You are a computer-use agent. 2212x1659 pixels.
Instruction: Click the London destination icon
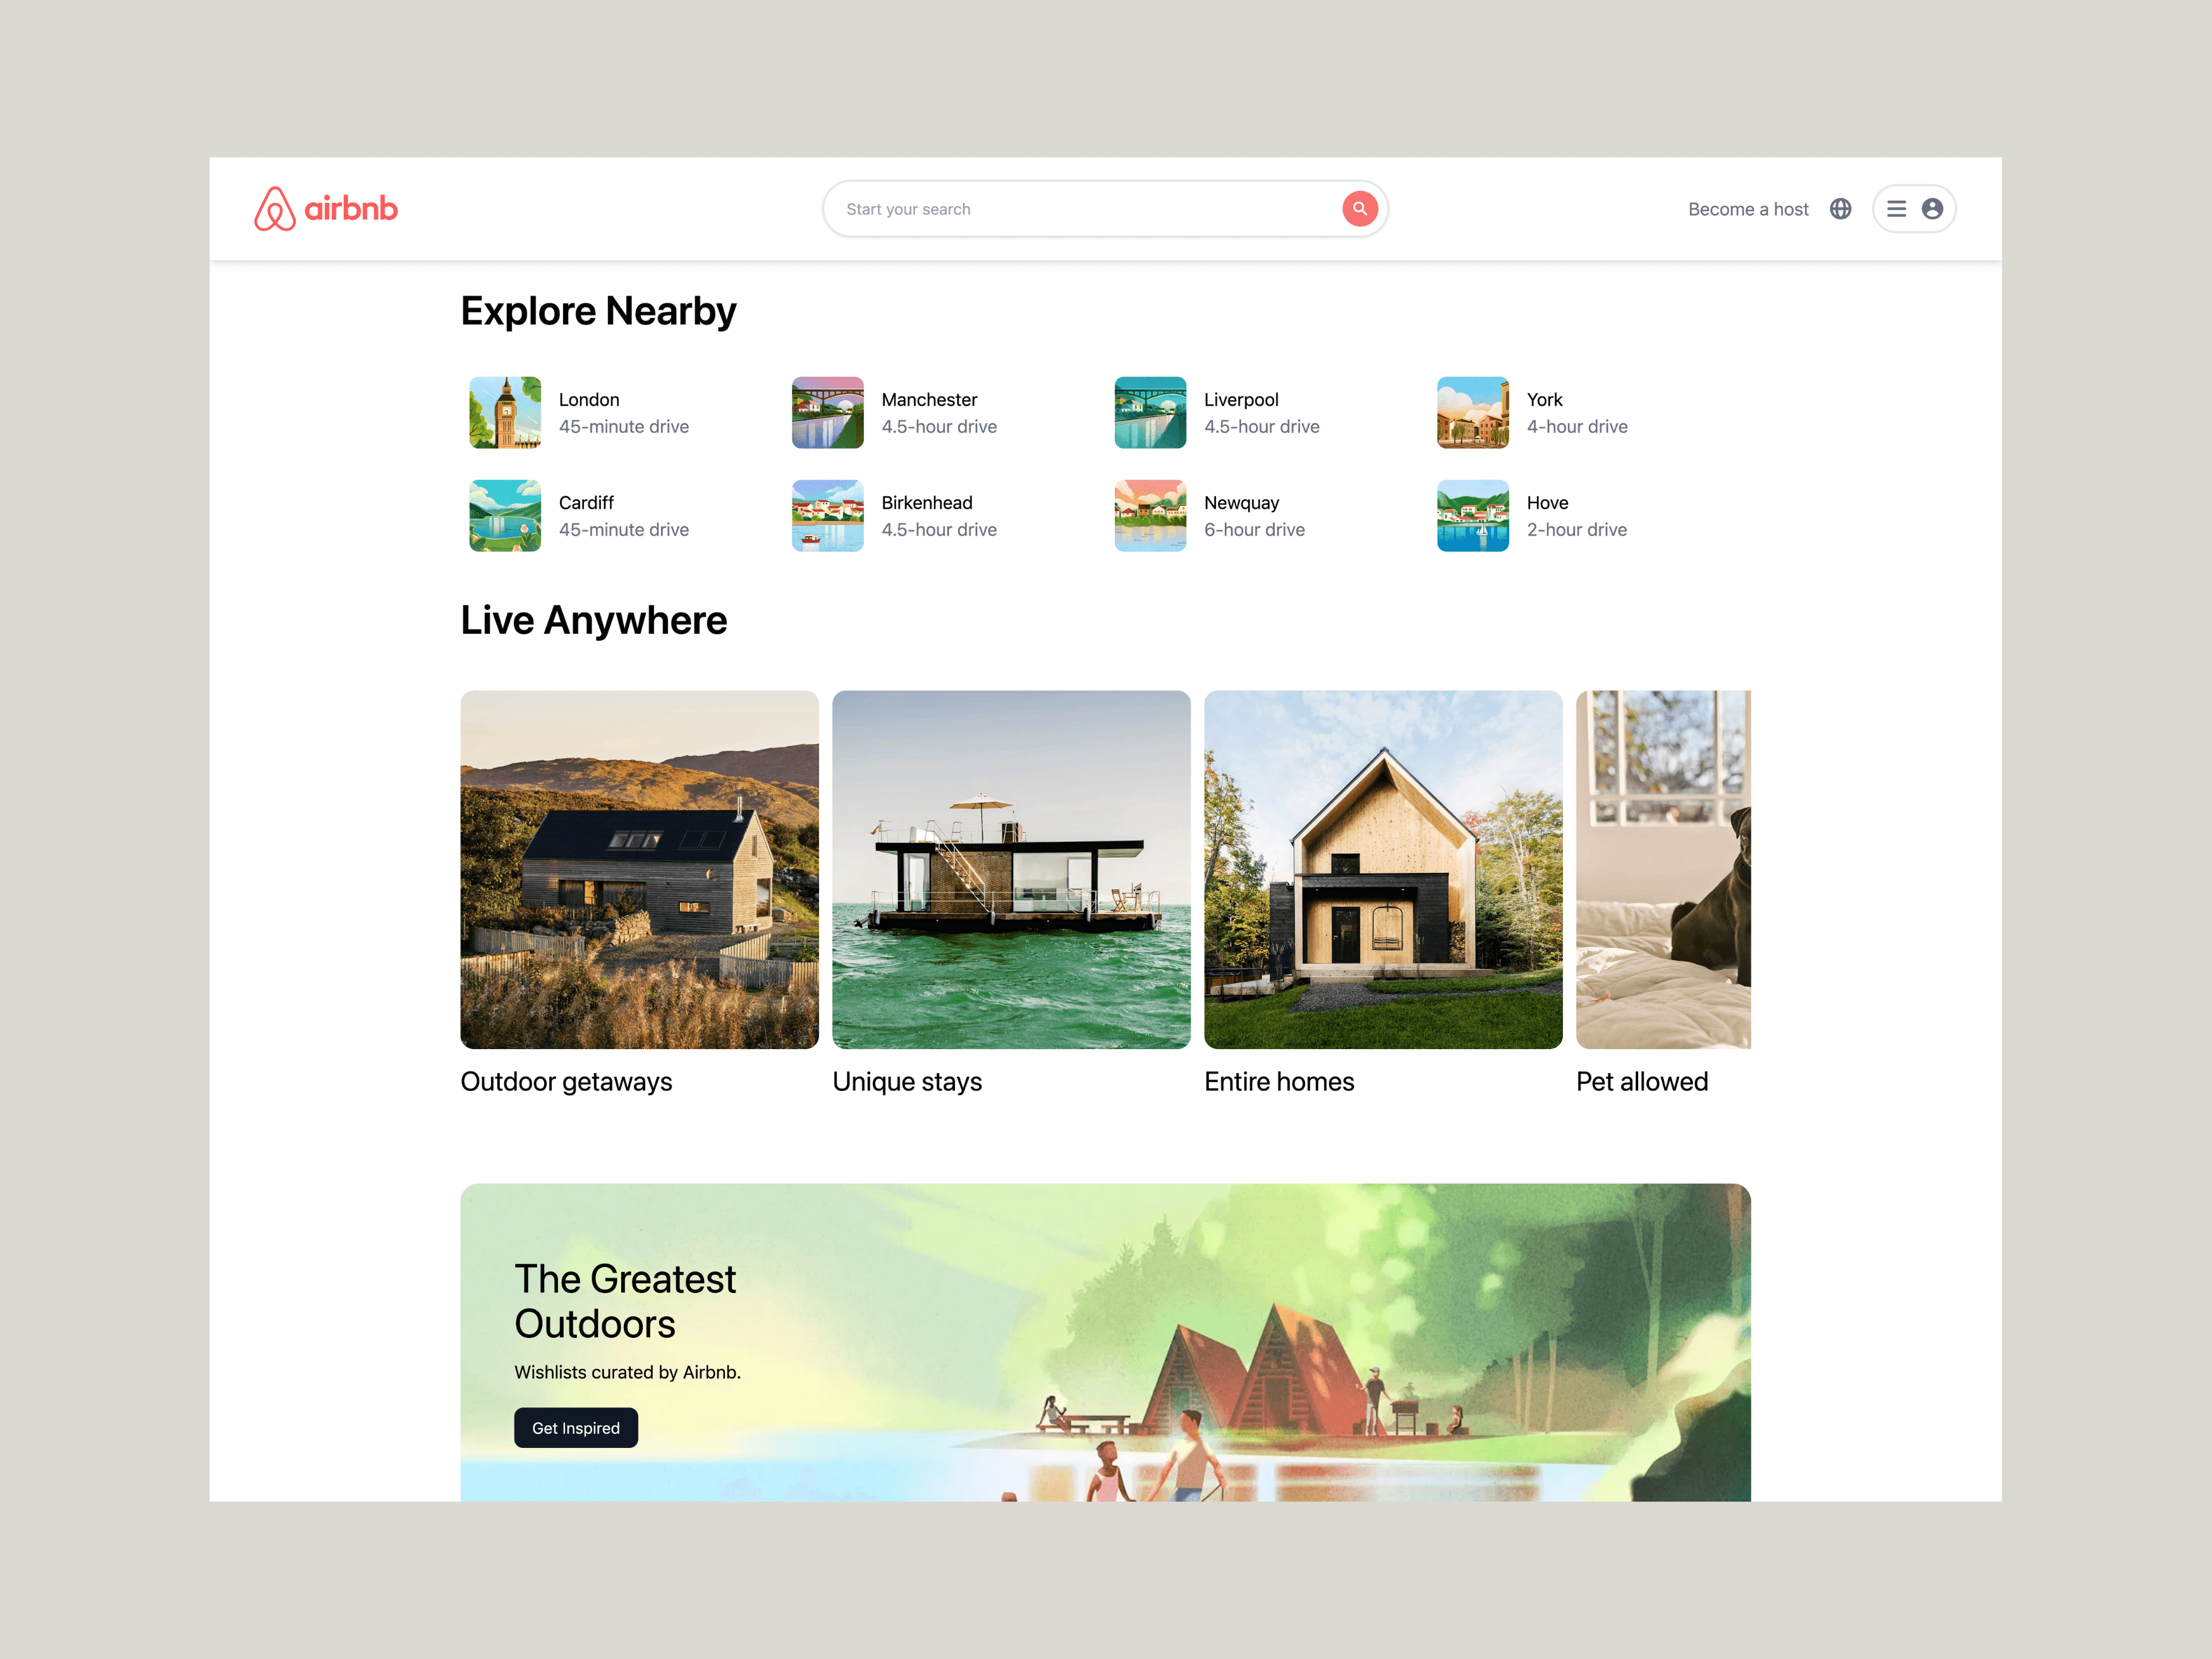505,411
